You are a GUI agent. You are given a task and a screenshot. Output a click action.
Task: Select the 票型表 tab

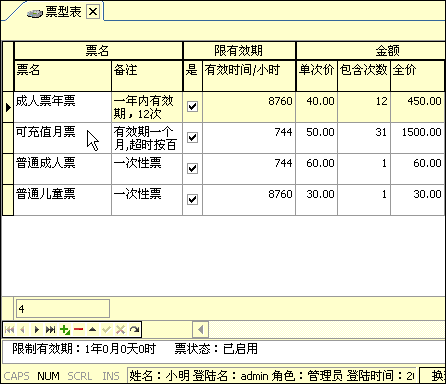(x=63, y=12)
